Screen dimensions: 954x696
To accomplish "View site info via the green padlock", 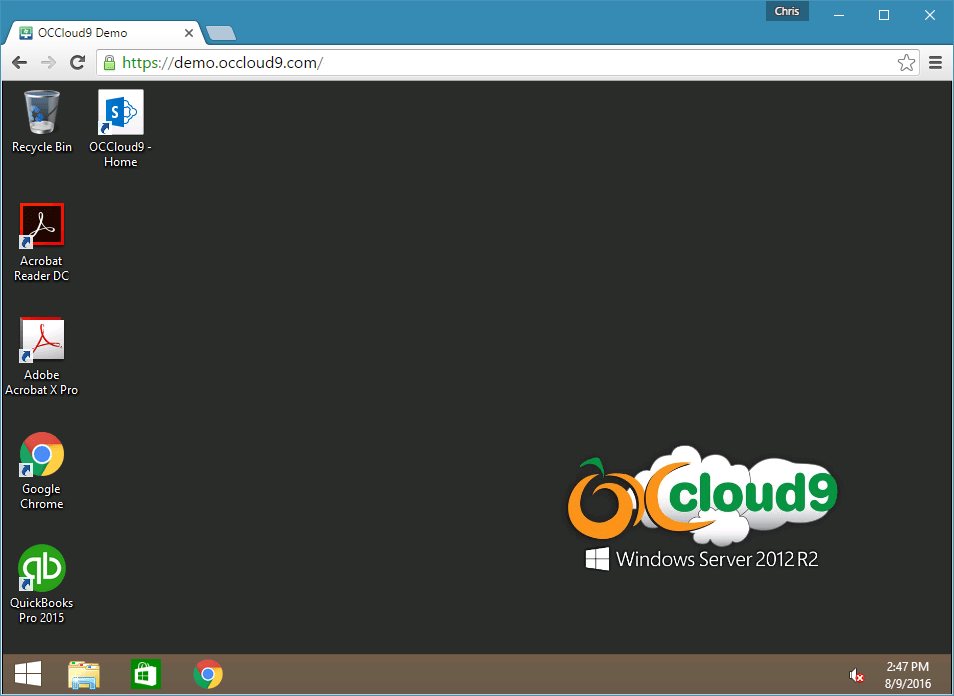I will click(x=110, y=63).
